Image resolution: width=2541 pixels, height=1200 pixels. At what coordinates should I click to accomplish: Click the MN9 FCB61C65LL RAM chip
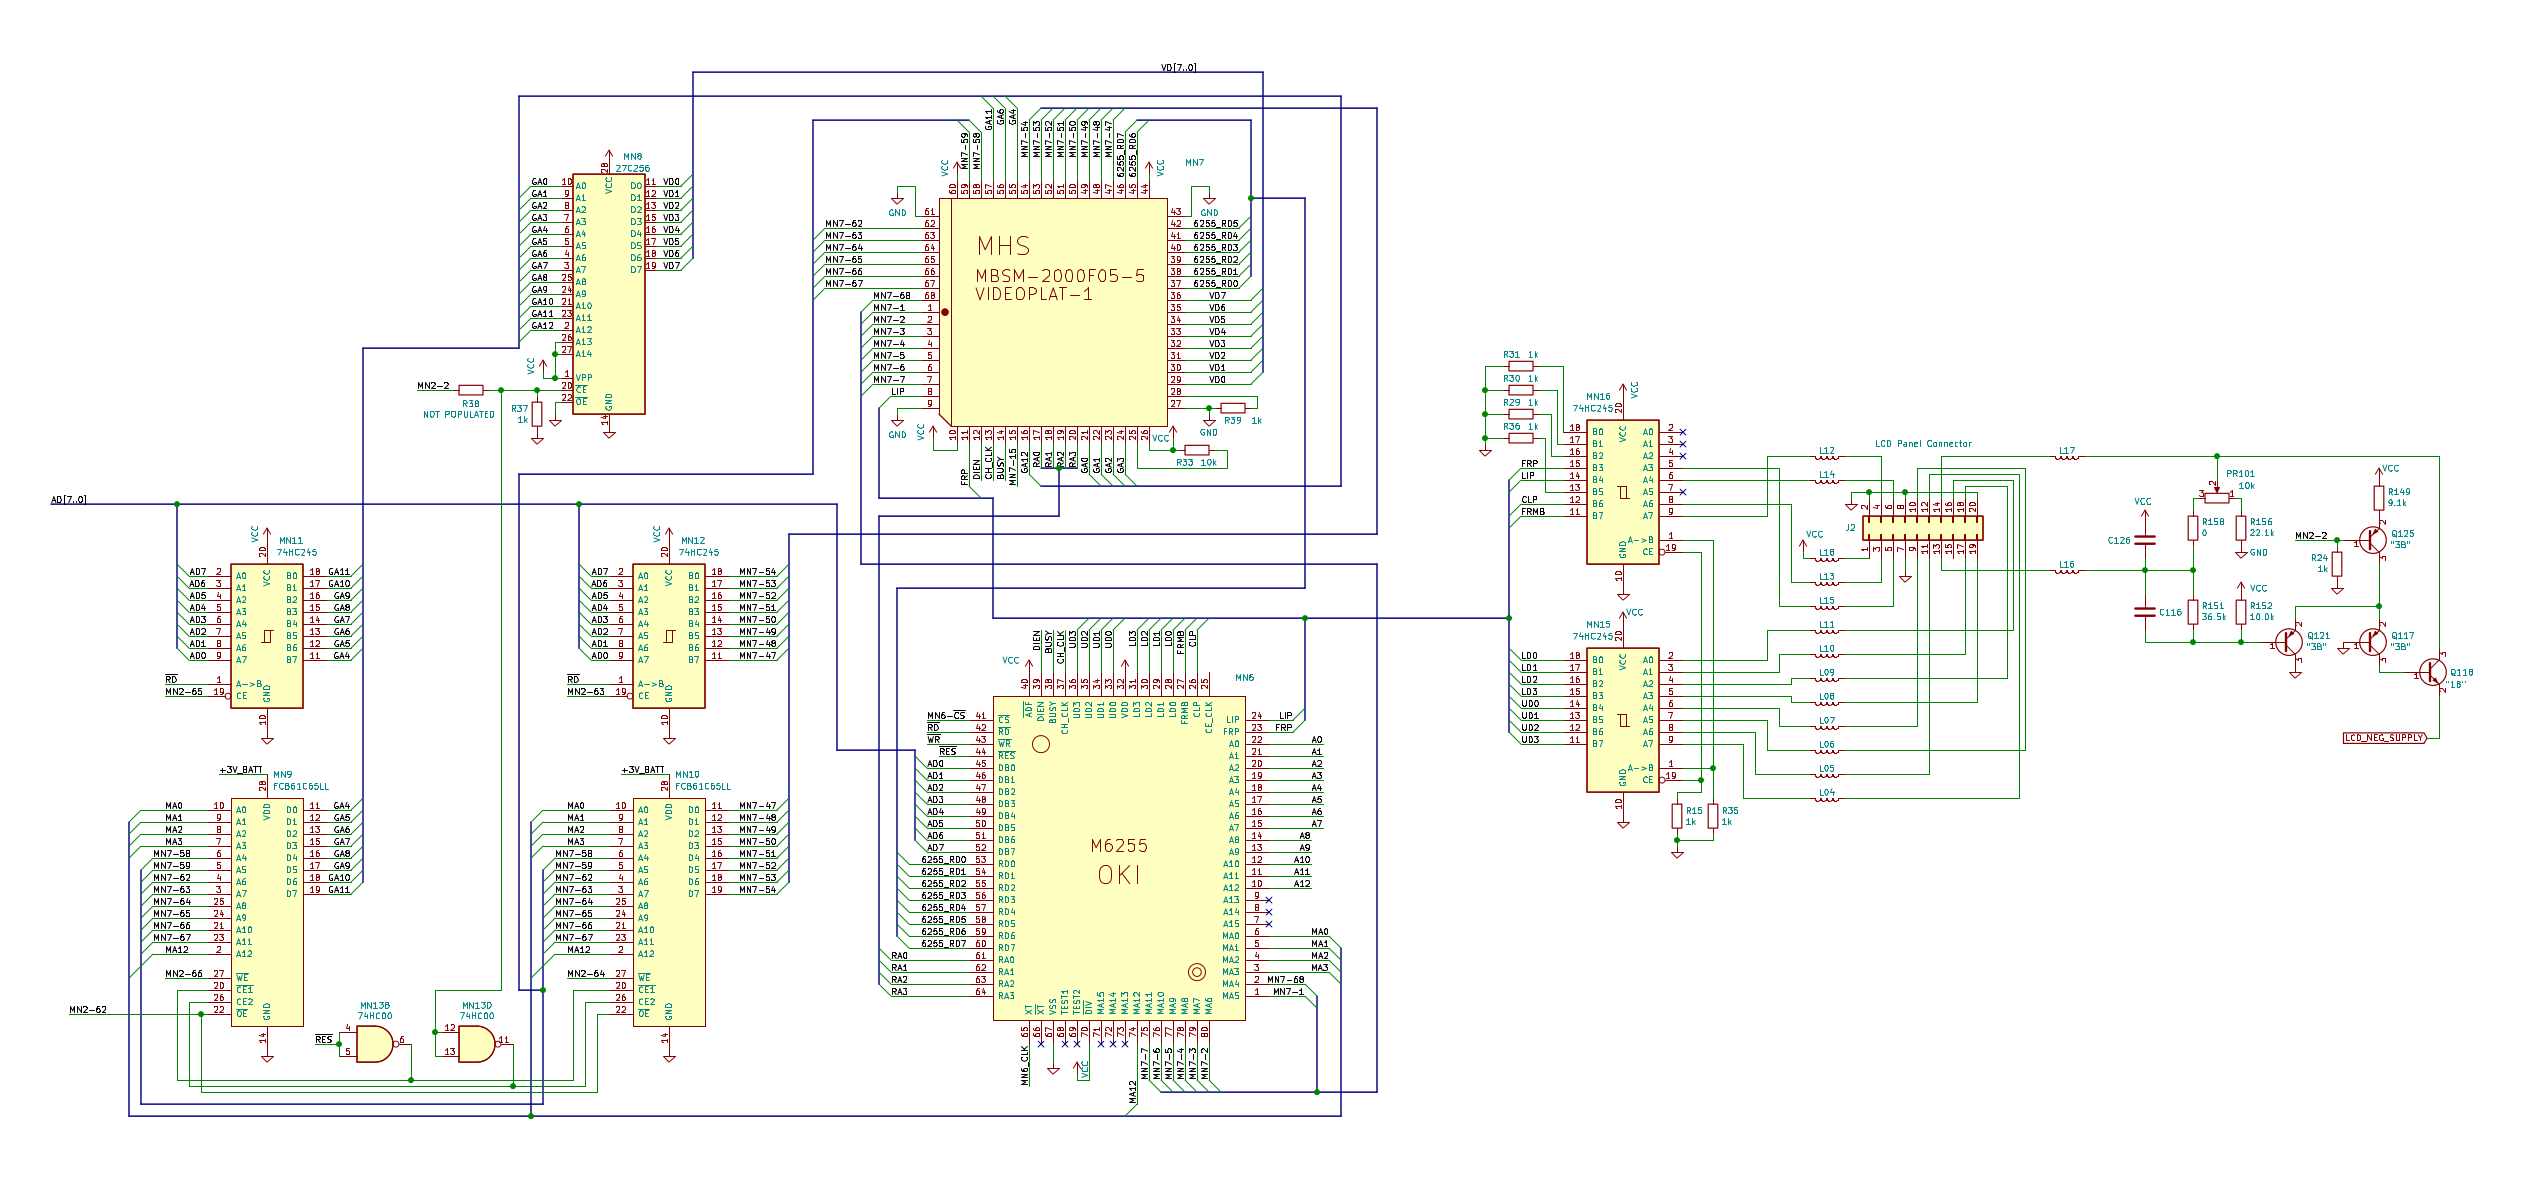coord(267,911)
